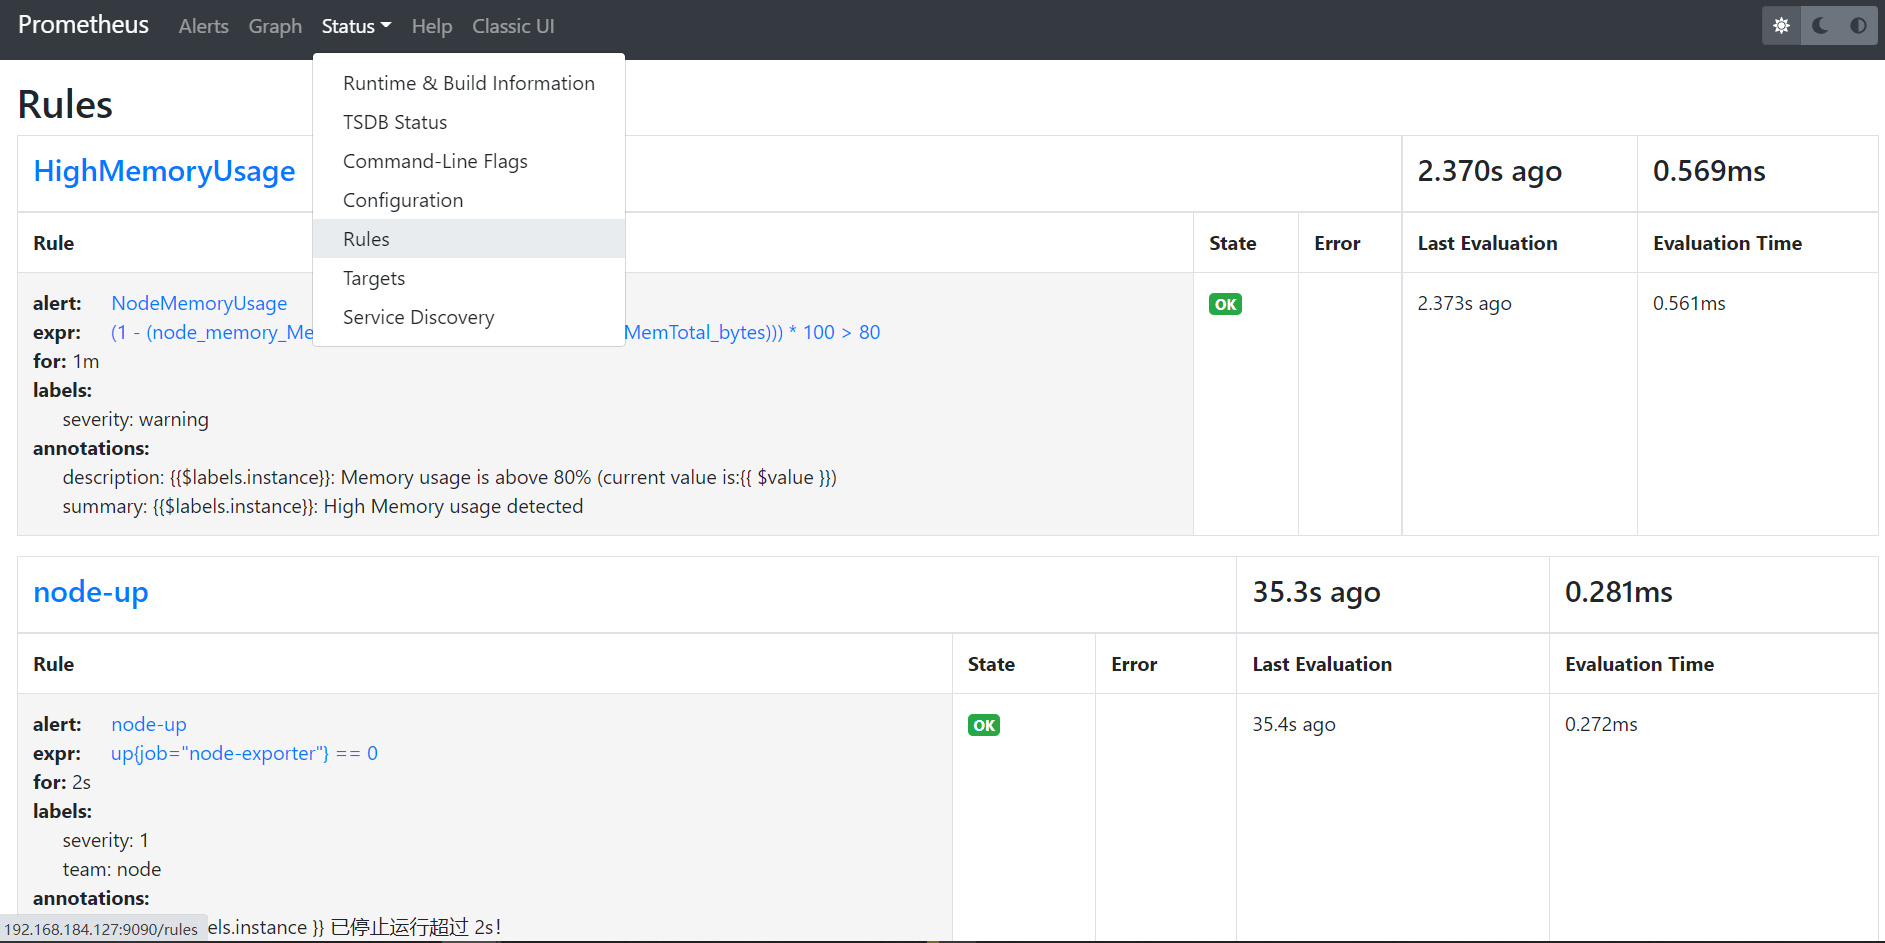
Task: Select the auto theme half-circle icon
Action: pos(1858,25)
